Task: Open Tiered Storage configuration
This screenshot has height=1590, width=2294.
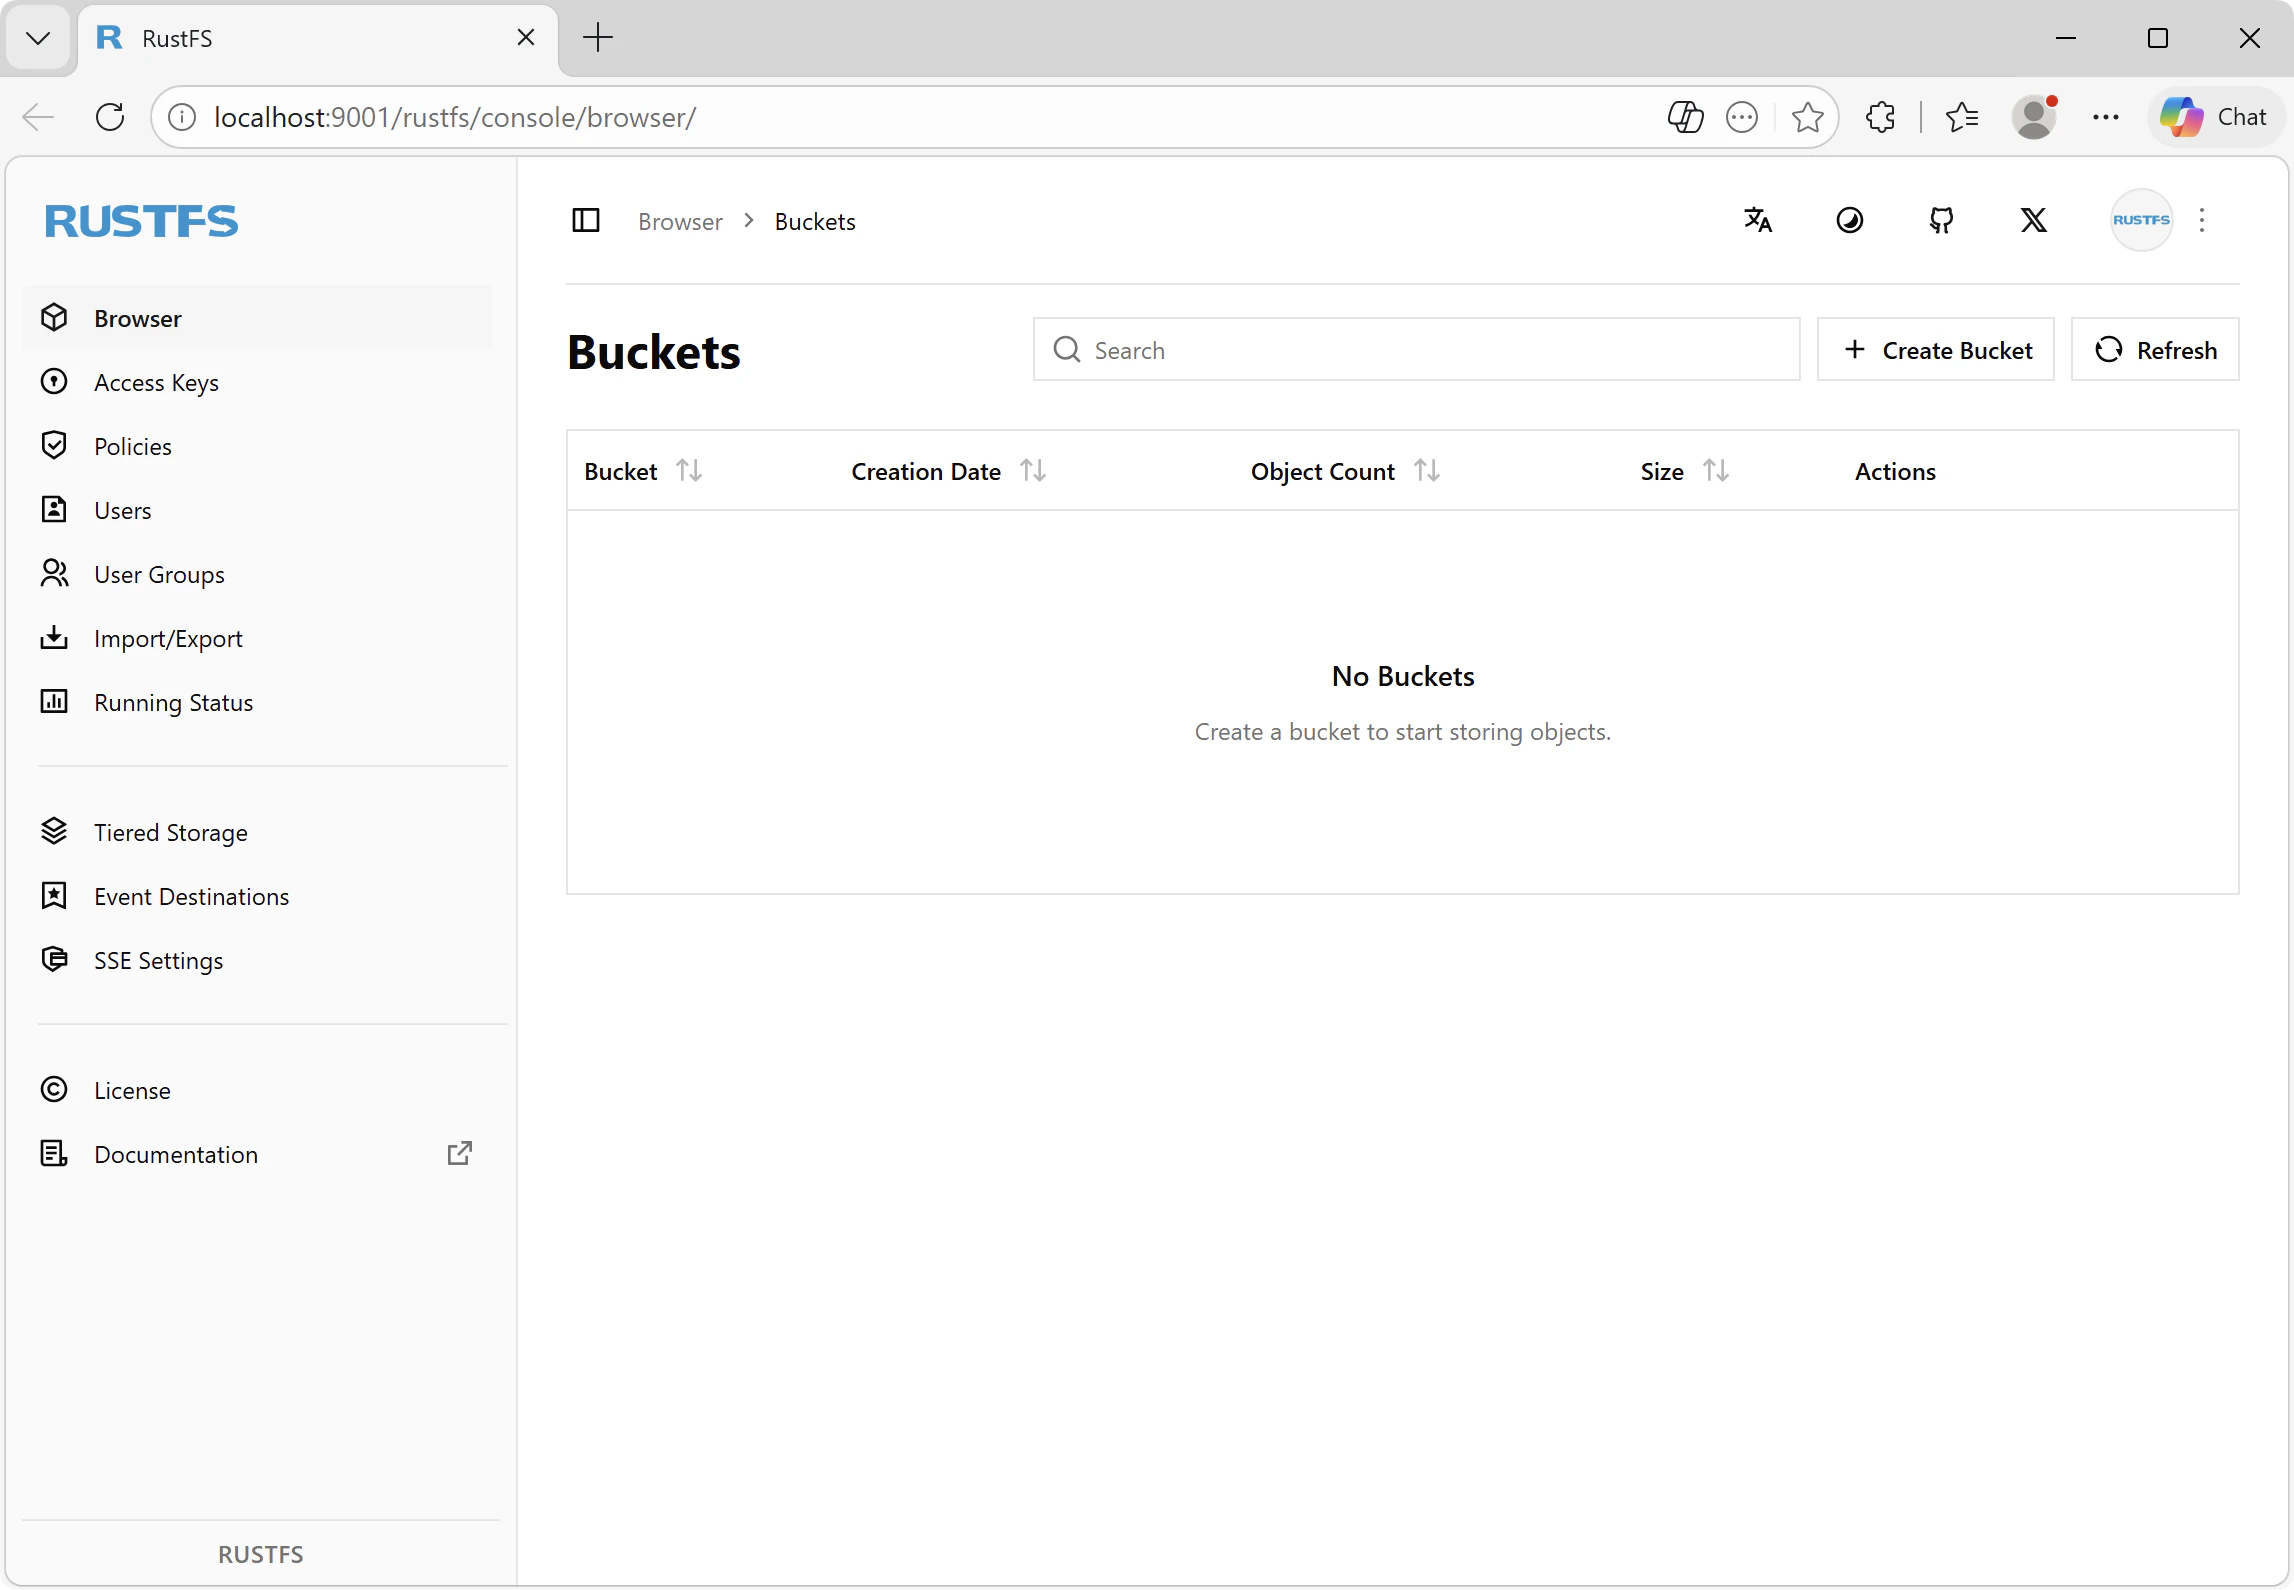Action: [x=171, y=832]
